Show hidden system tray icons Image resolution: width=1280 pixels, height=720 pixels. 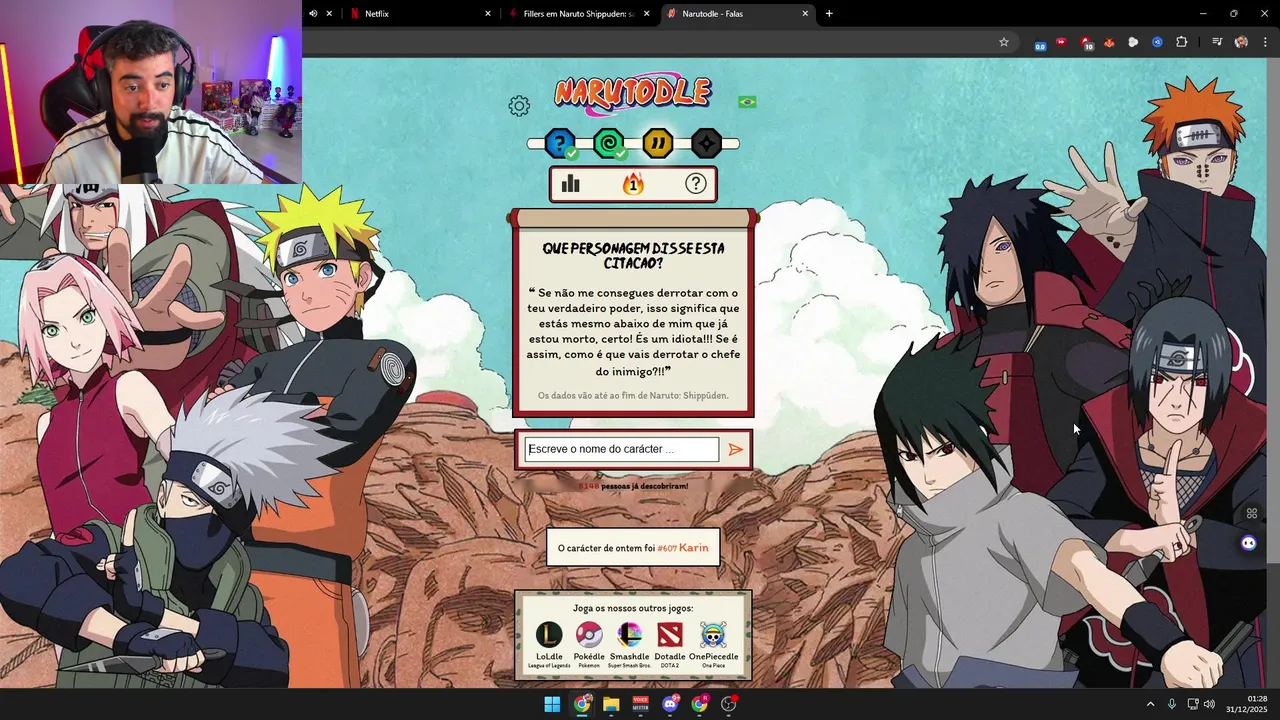pos(1150,704)
